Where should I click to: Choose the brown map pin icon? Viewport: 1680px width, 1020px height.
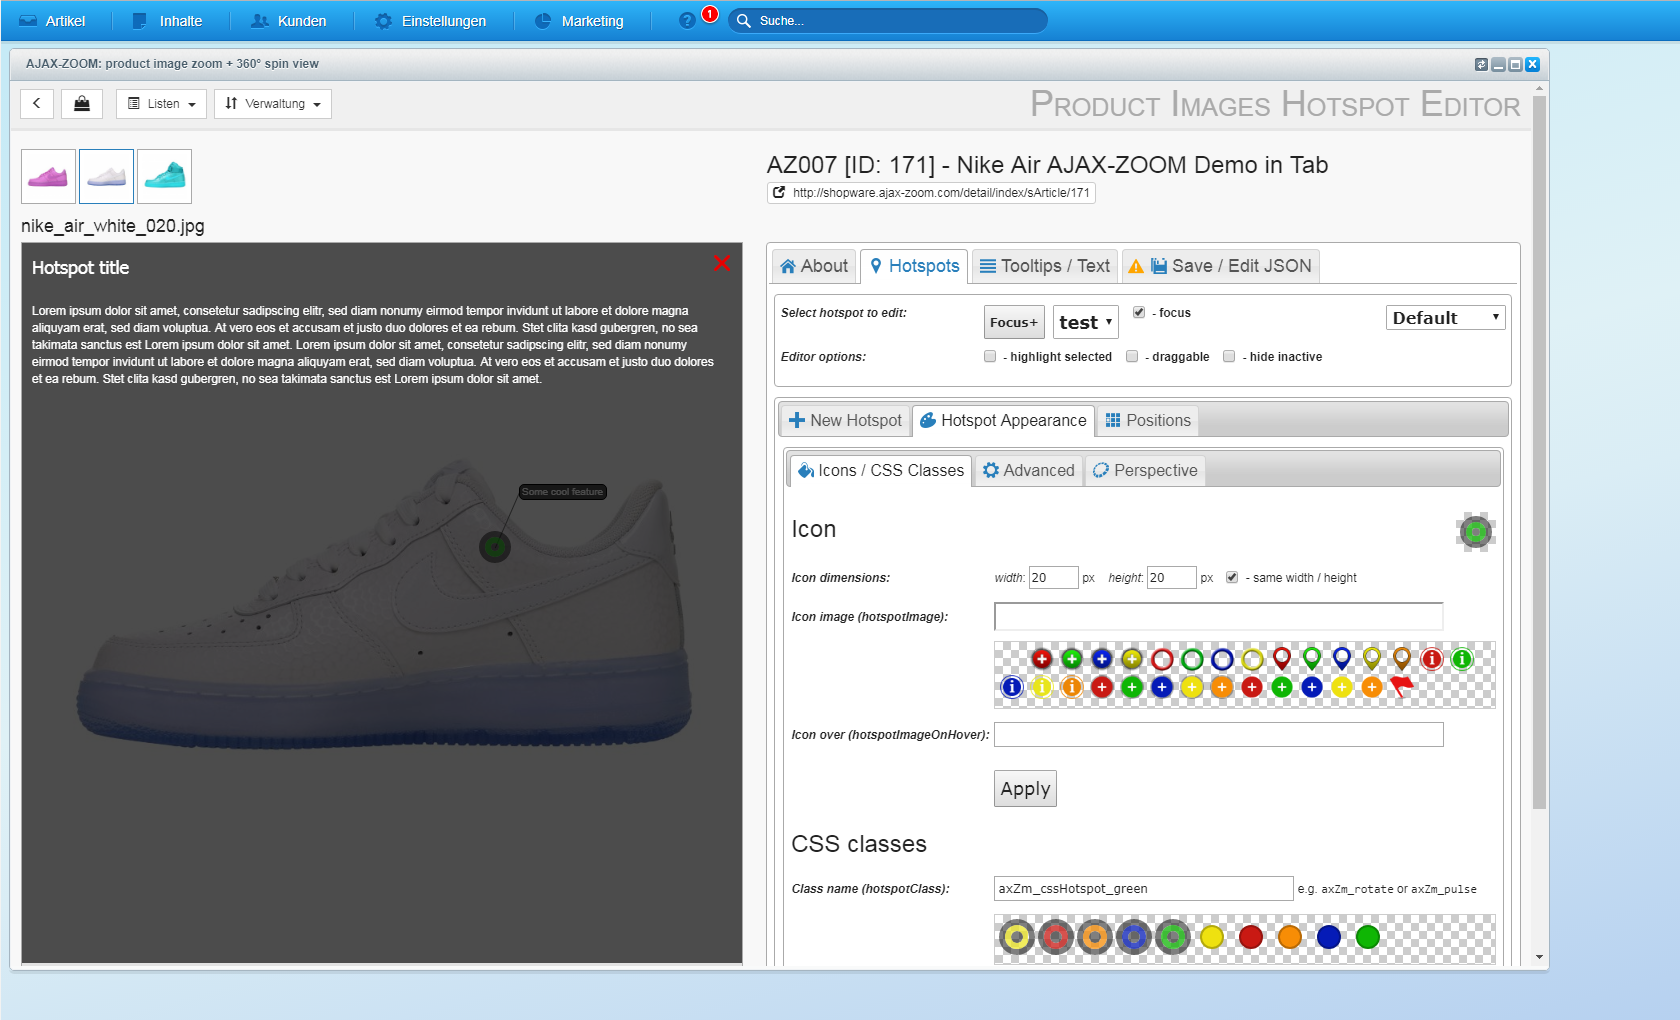click(1402, 658)
